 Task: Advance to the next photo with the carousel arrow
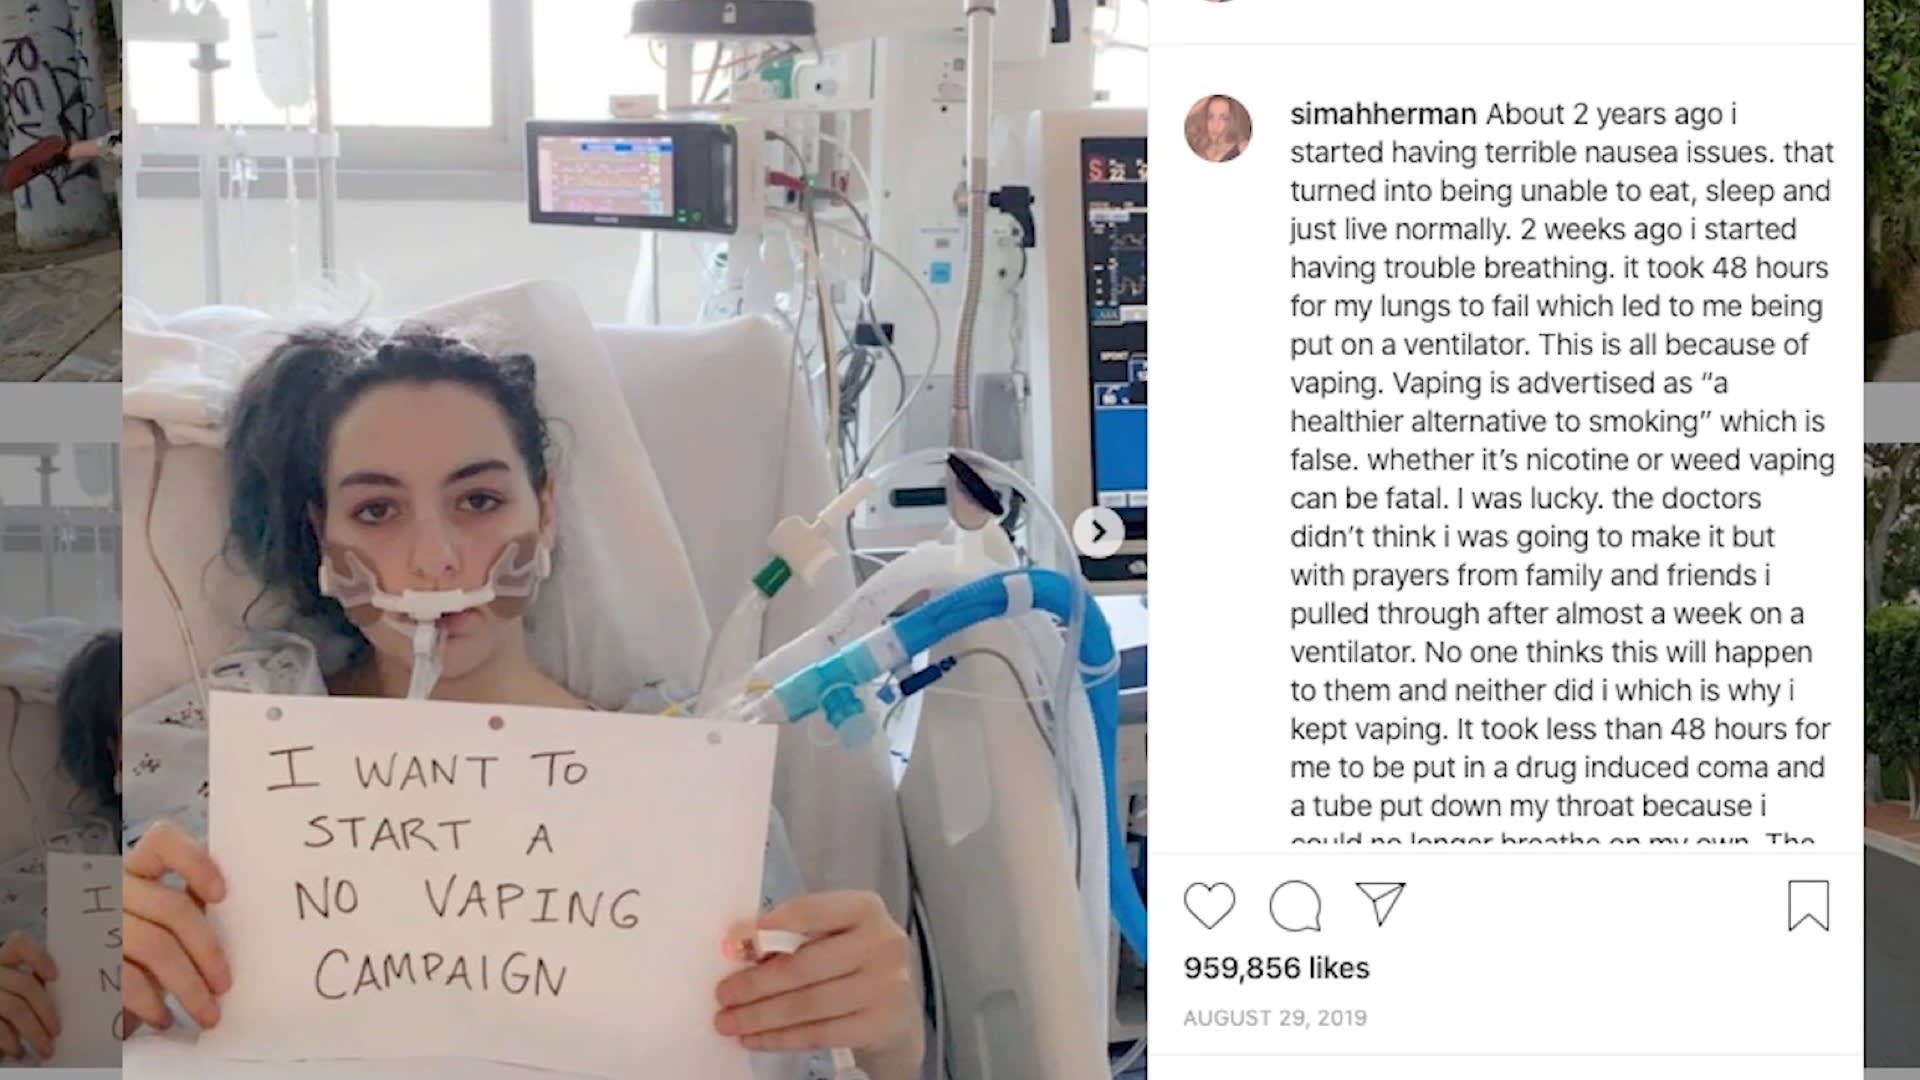click(x=1098, y=532)
